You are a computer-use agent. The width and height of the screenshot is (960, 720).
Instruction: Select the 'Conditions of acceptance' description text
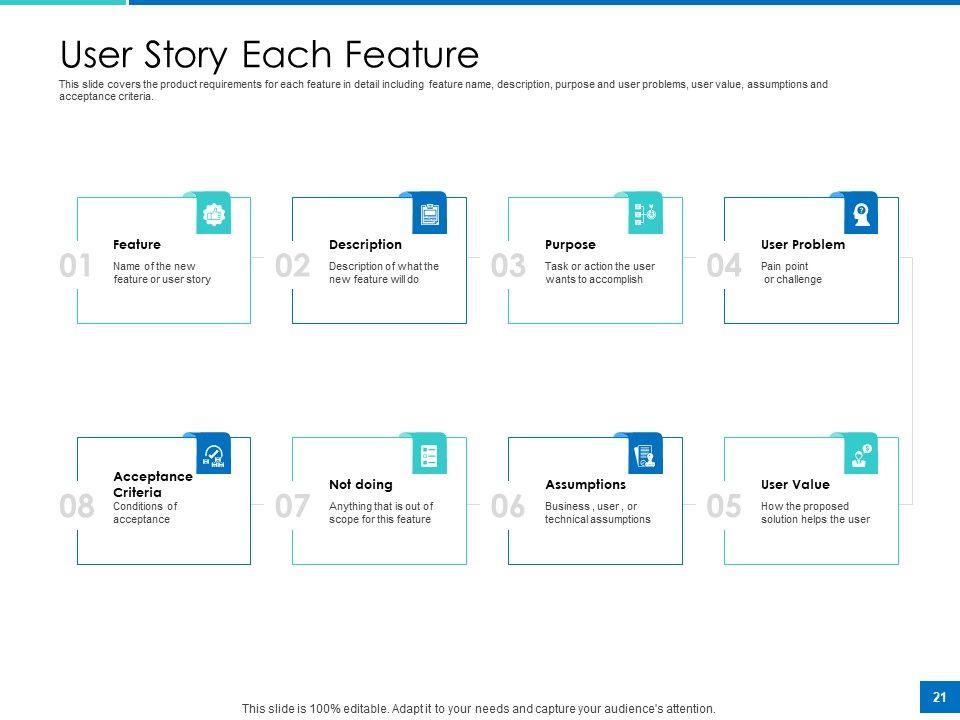(145, 513)
